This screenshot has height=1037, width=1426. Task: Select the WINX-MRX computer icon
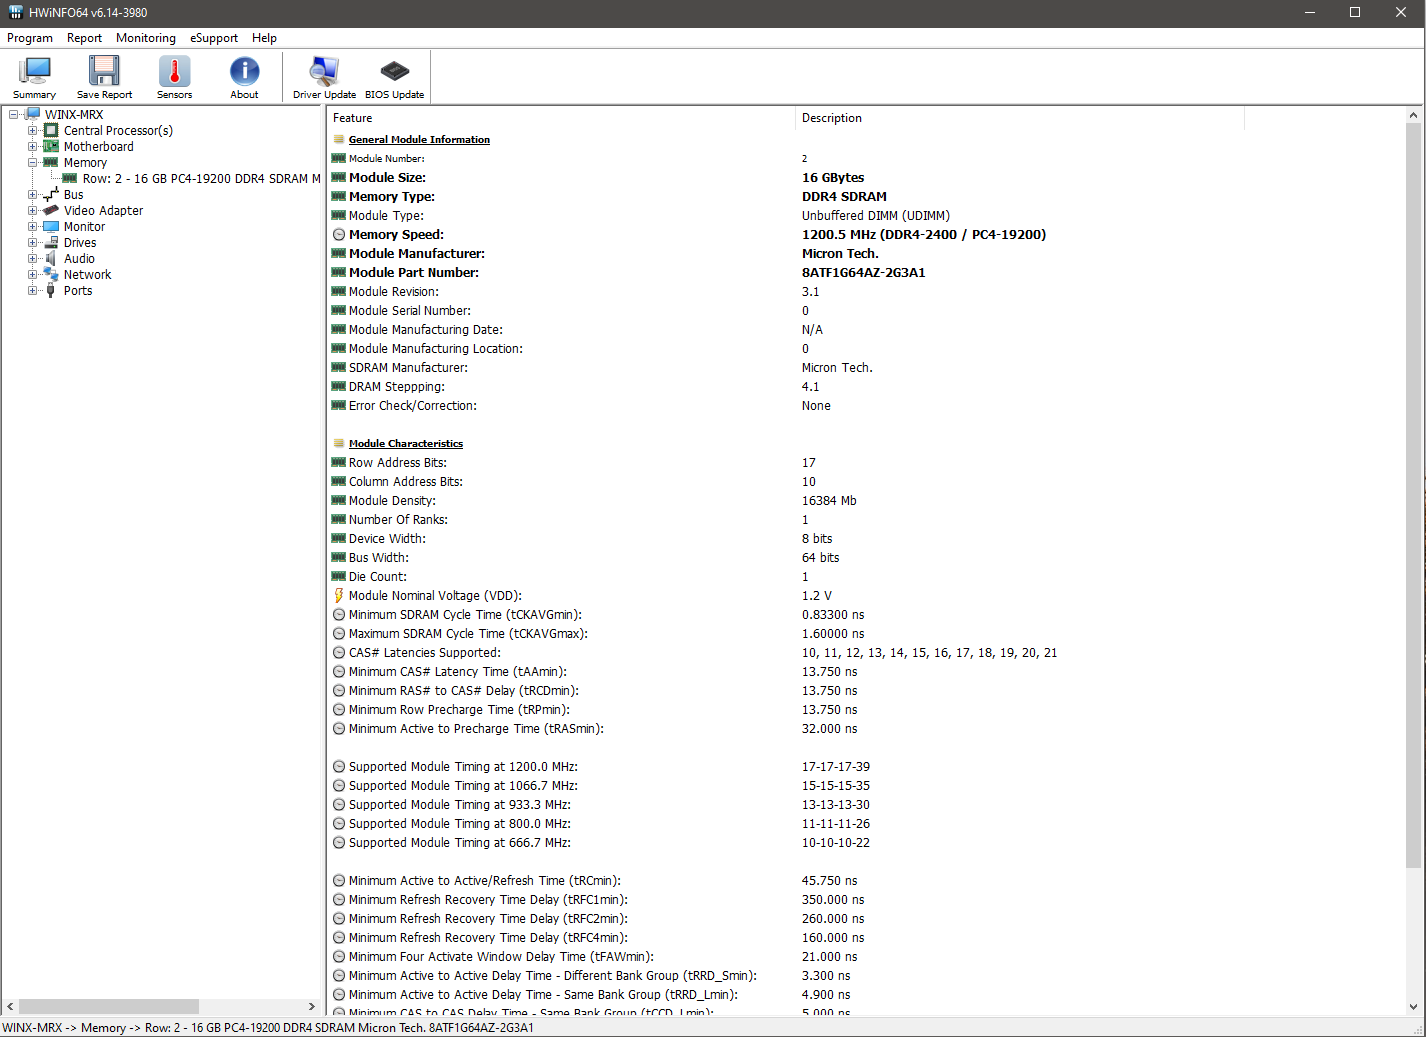tap(33, 114)
